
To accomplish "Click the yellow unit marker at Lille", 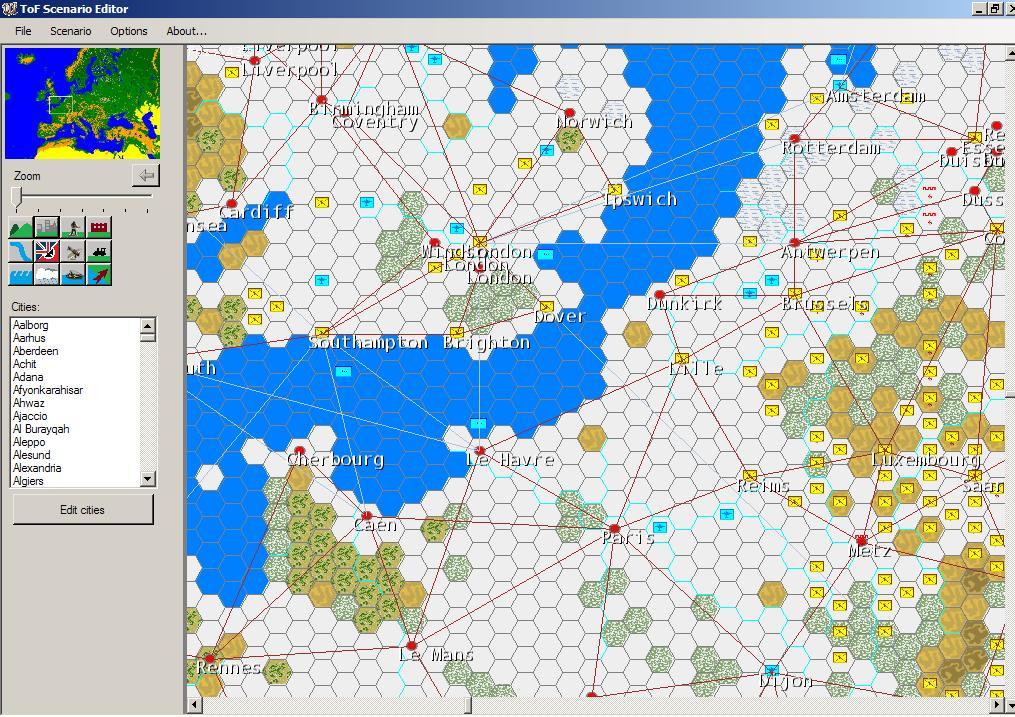I will tap(682, 358).
